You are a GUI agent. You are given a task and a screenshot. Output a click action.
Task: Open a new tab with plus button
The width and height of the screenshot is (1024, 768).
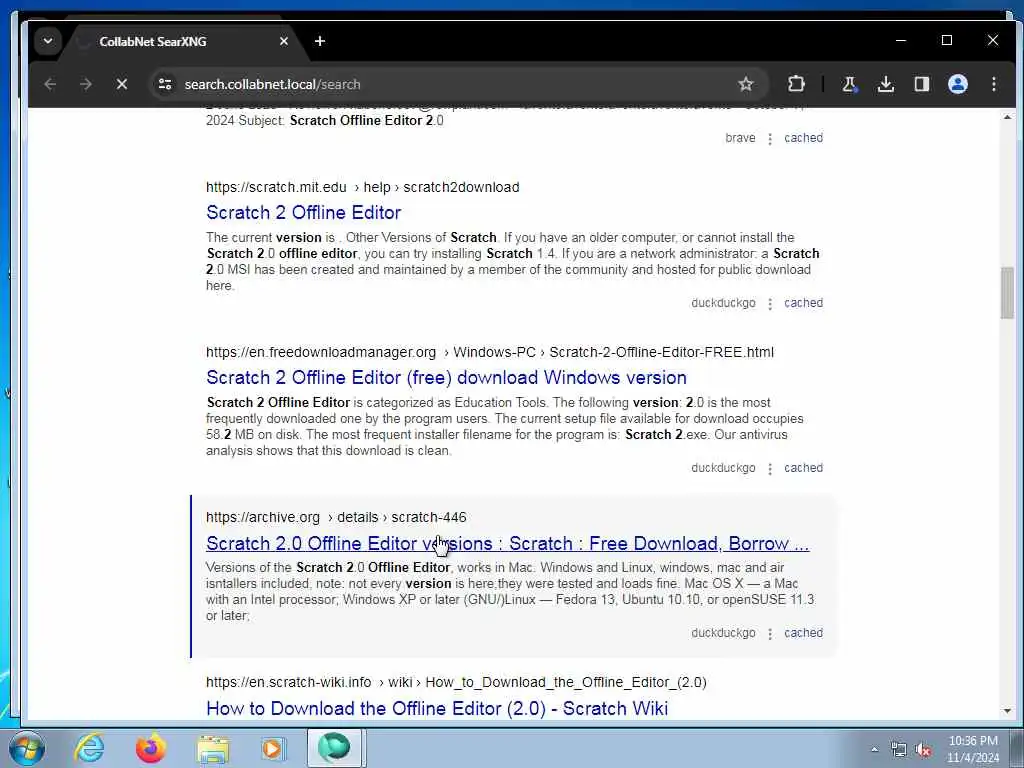tap(320, 41)
